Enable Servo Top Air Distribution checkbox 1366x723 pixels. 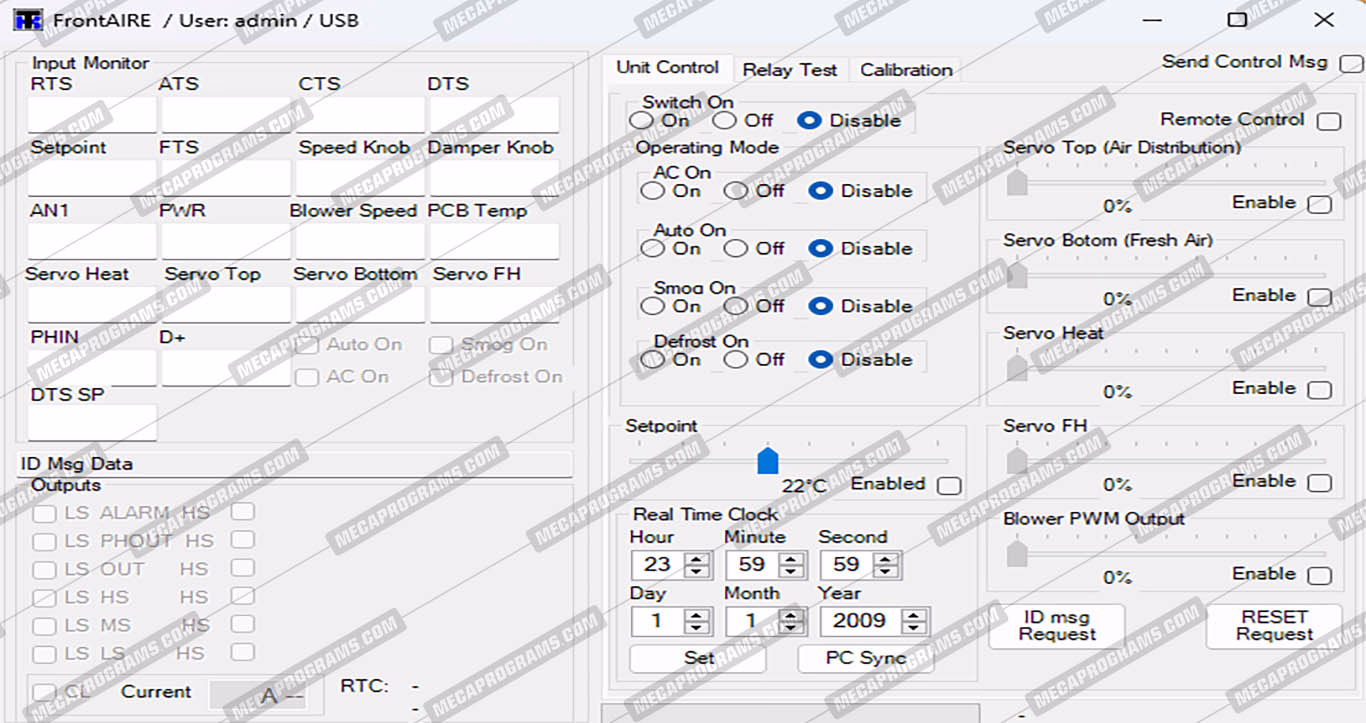coord(1319,204)
